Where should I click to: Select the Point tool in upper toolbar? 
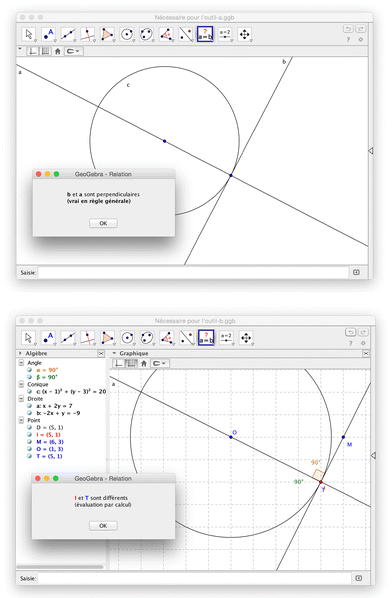[x=48, y=34]
